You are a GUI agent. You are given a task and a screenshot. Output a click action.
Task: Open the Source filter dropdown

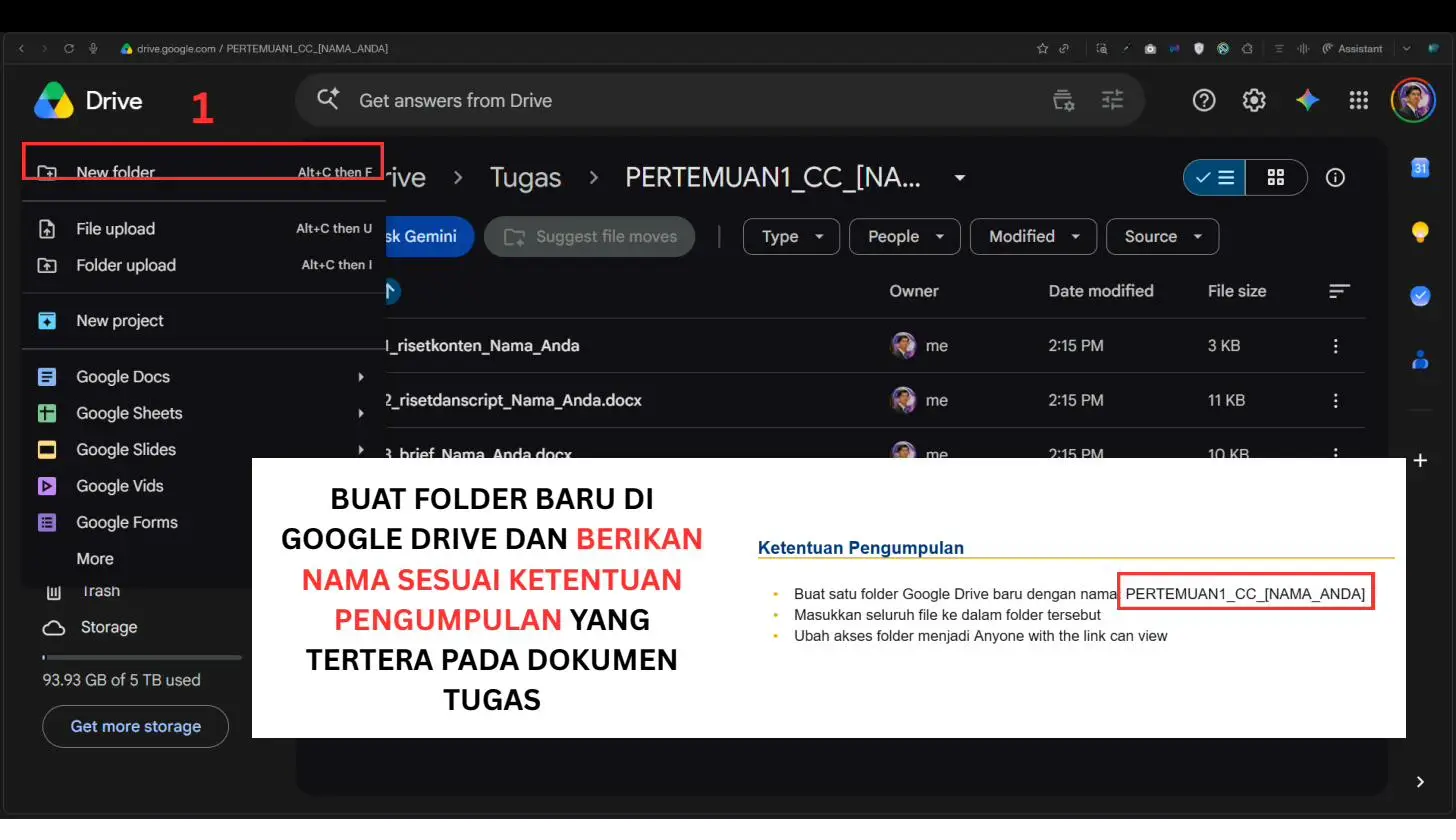coord(1162,236)
